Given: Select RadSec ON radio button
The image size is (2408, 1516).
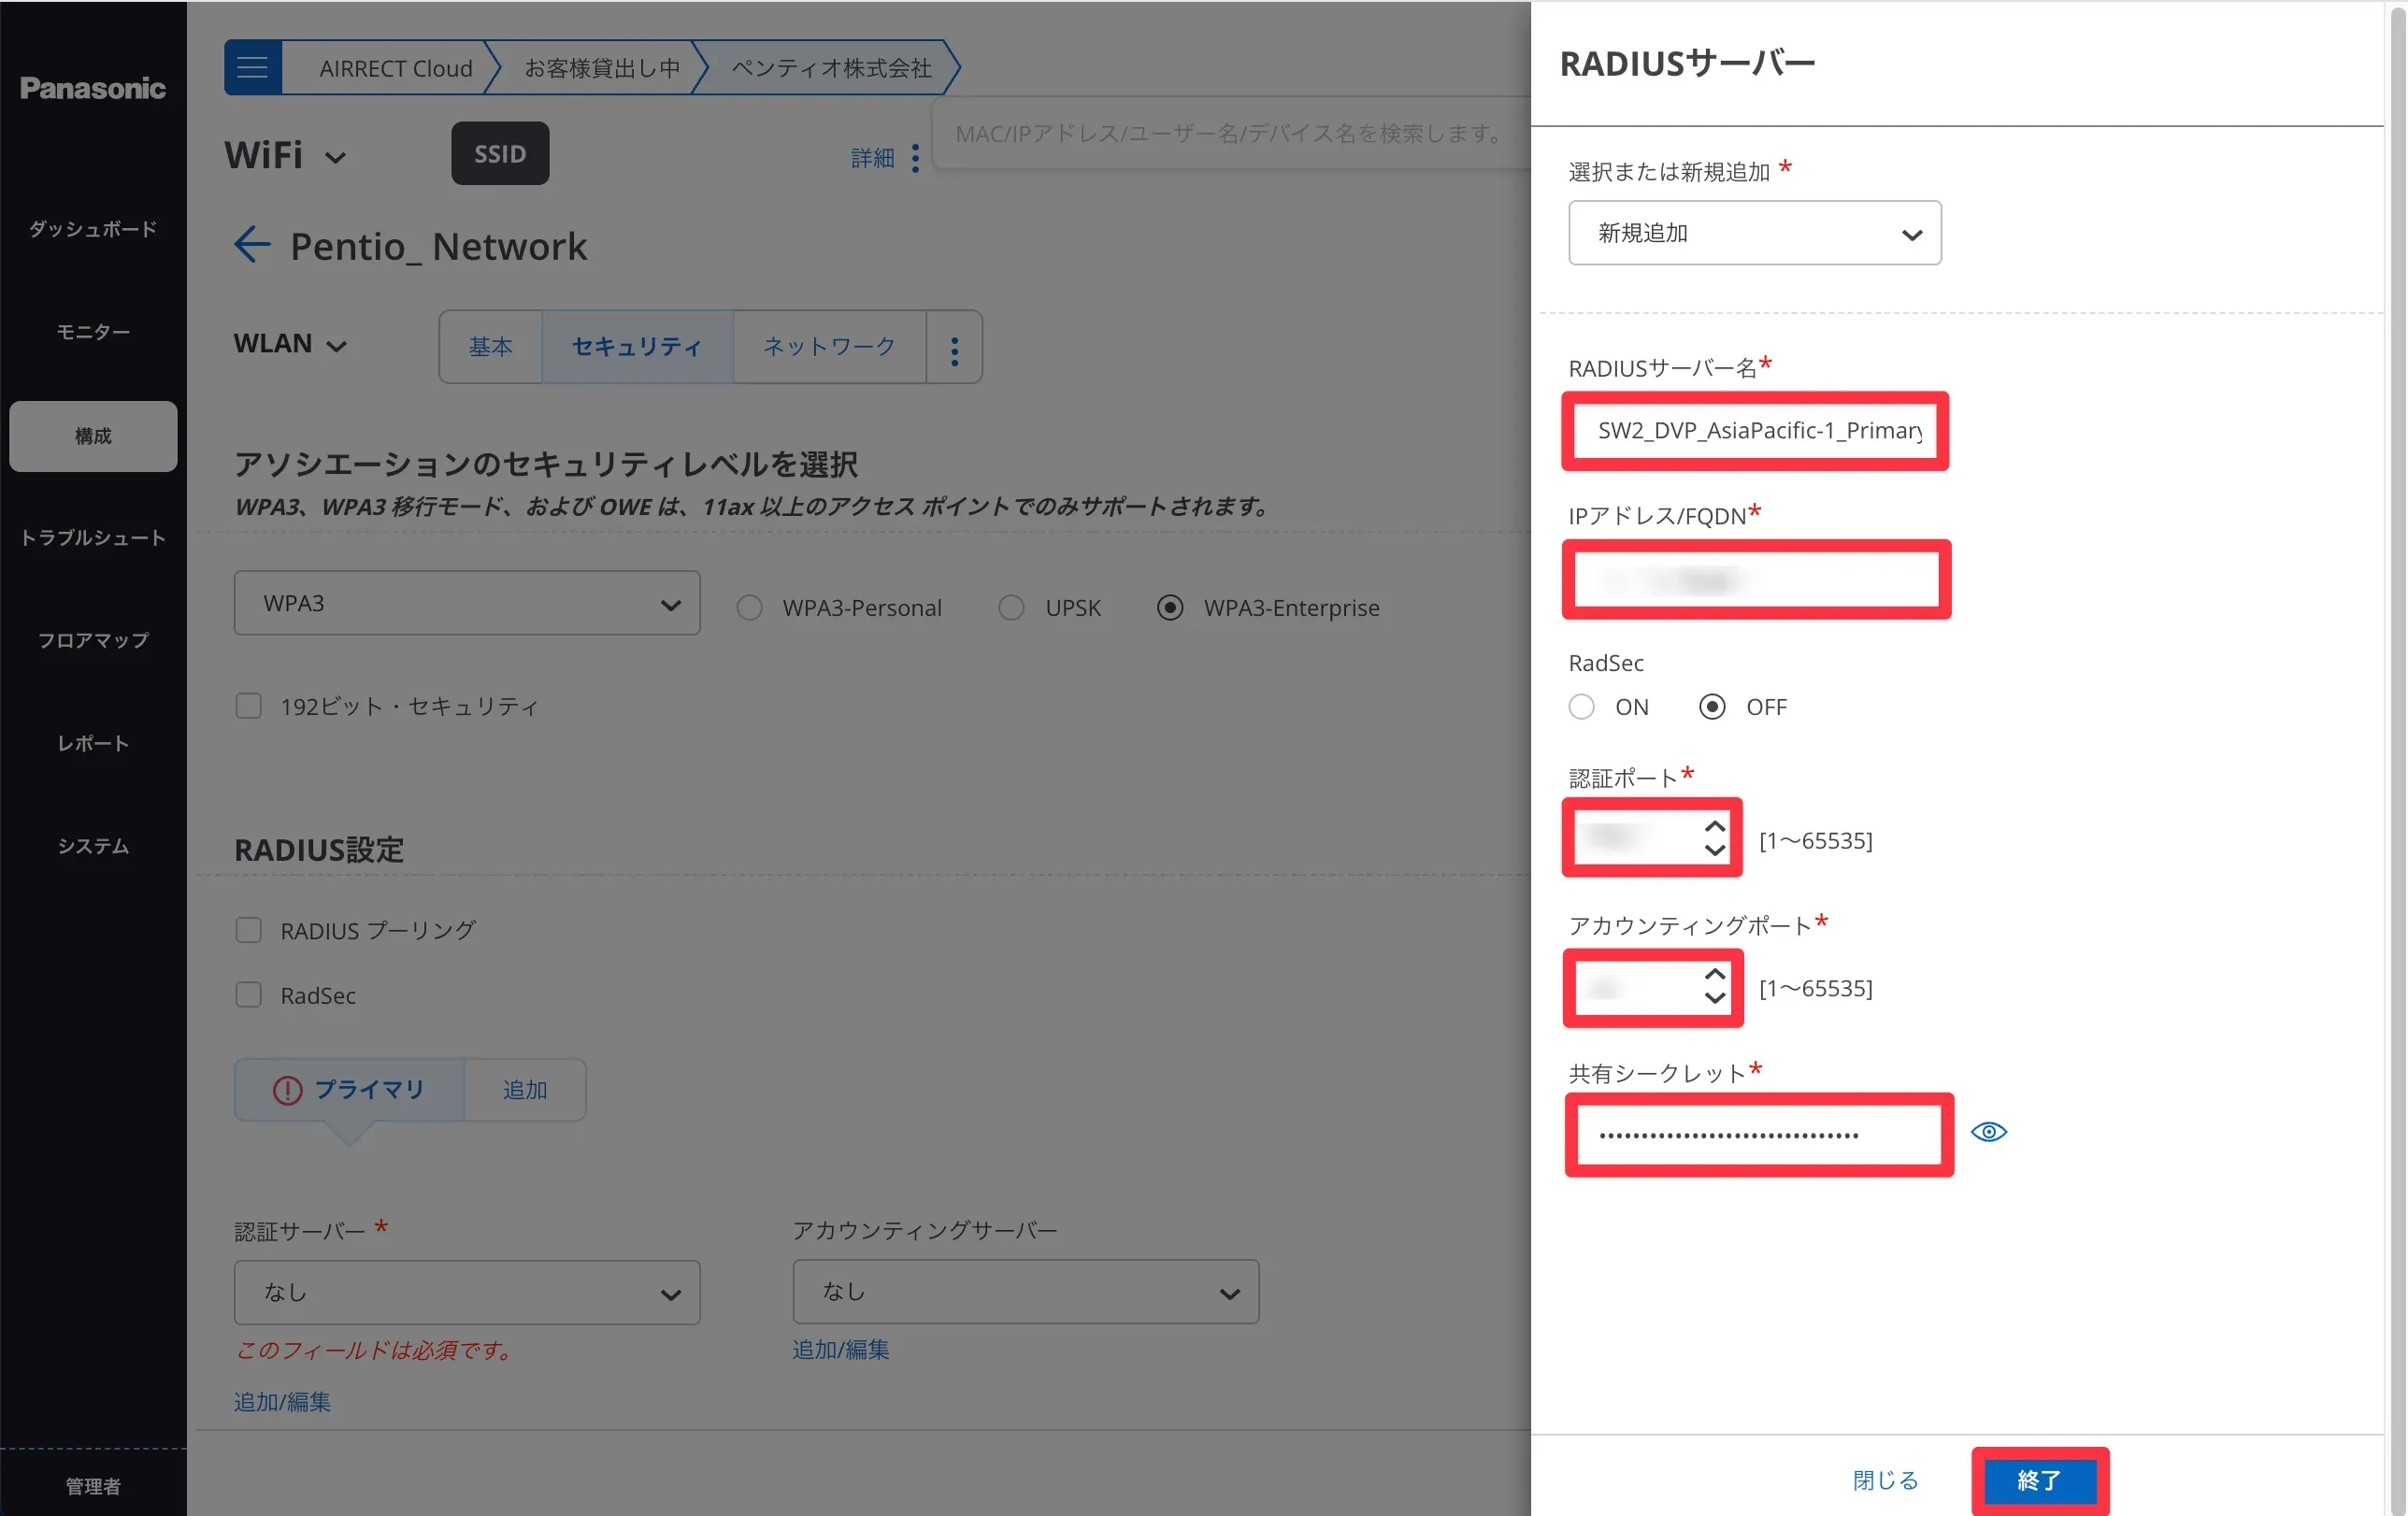Looking at the screenshot, I should point(1581,707).
